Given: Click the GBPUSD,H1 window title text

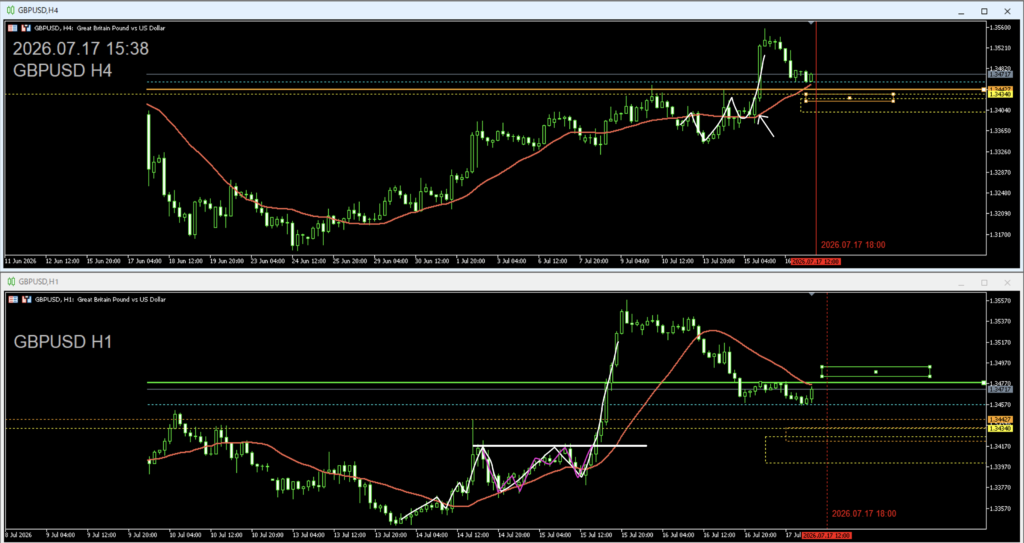Looking at the screenshot, I should point(37,282).
